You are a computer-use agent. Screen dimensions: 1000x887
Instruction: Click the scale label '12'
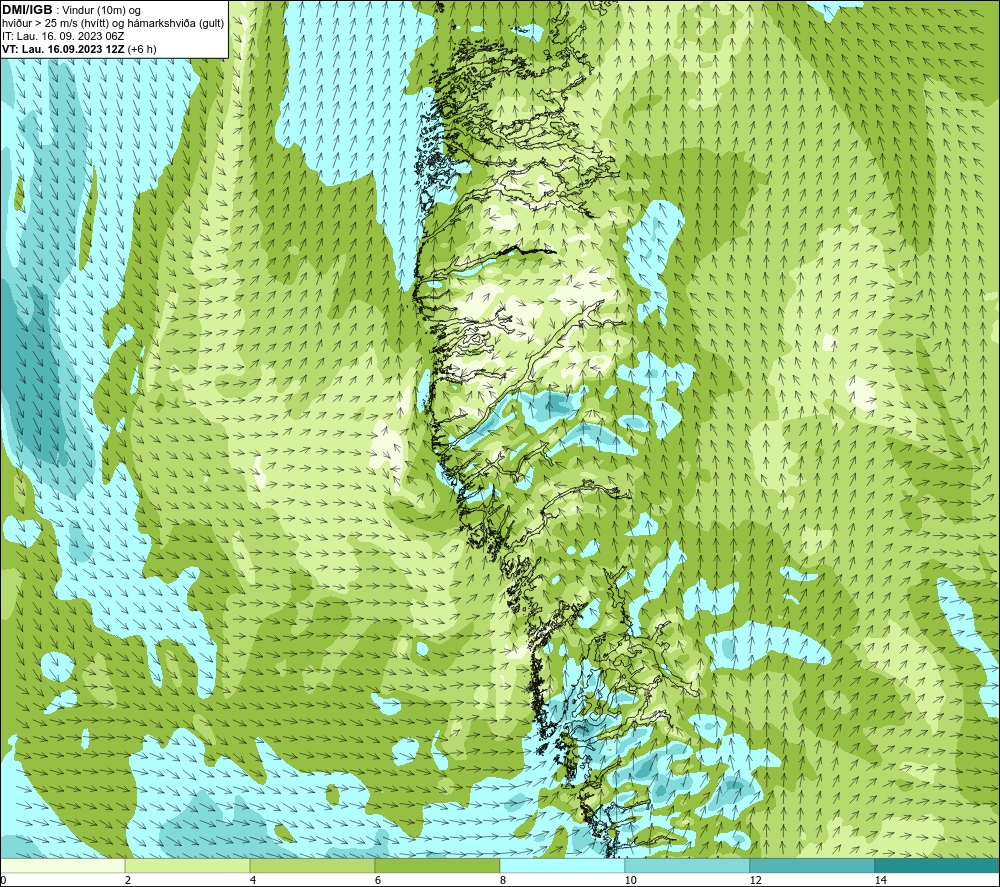(755, 881)
